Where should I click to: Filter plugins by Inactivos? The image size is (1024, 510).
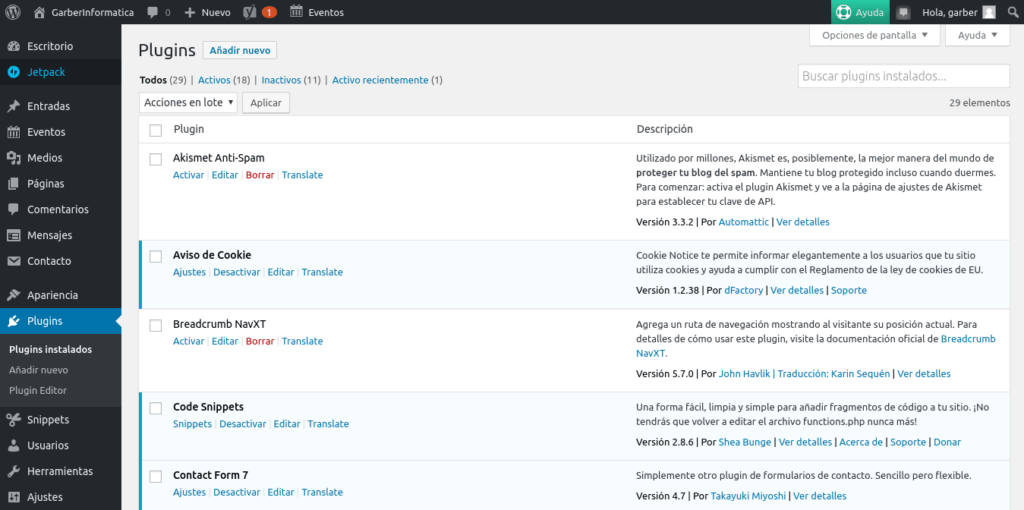(x=281, y=80)
